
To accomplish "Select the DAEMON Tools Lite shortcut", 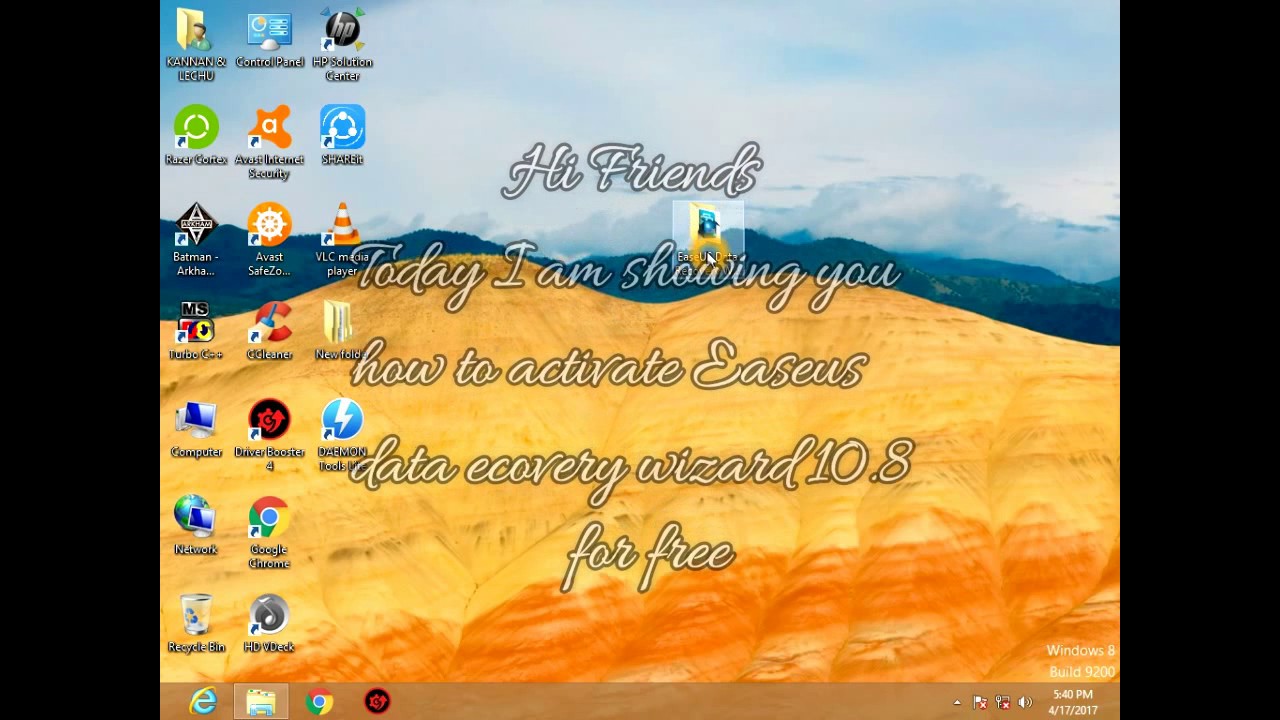I will click(x=342, y=435).
